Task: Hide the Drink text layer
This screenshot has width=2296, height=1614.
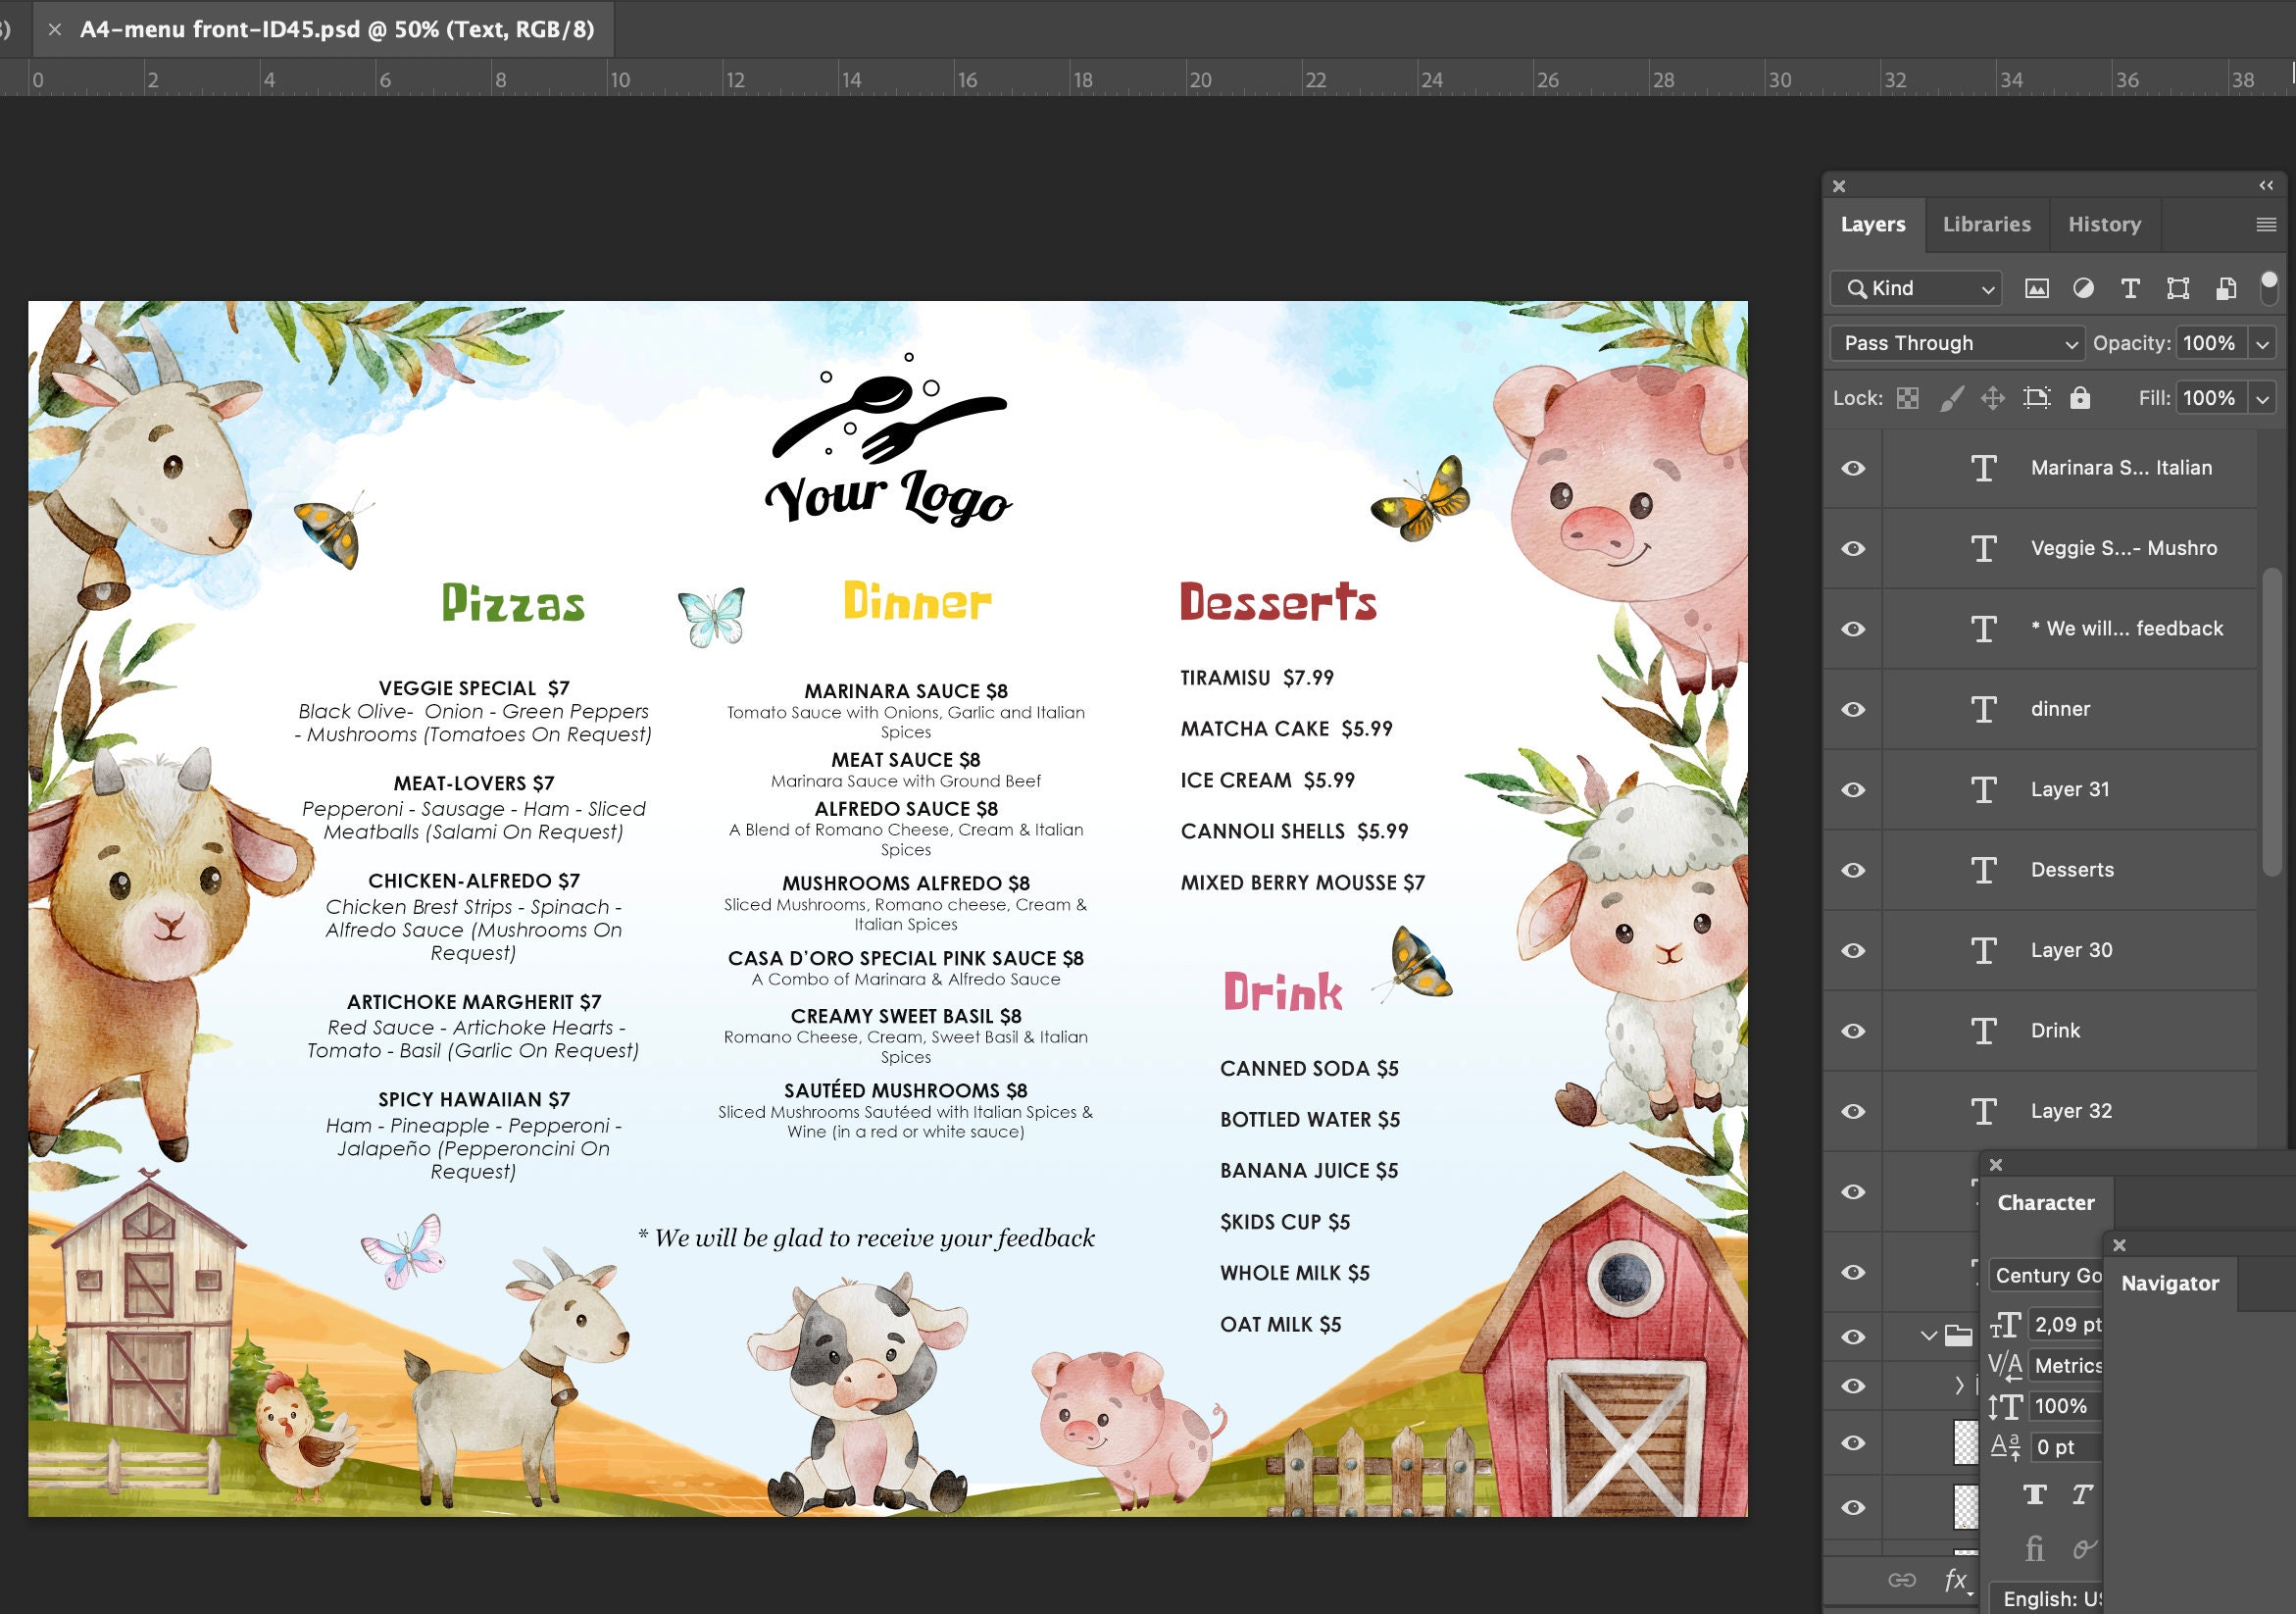Action: tap(1852, 1031)
